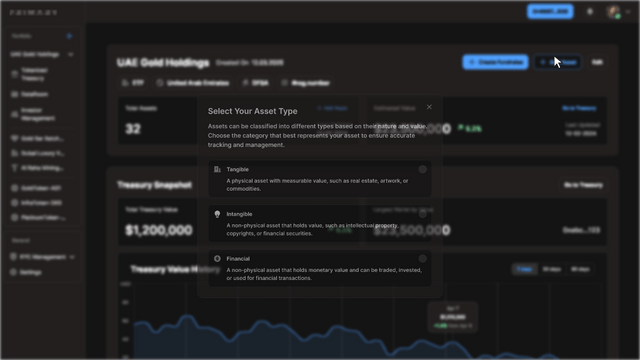Click the Tangible option title text

pos(238,169)
